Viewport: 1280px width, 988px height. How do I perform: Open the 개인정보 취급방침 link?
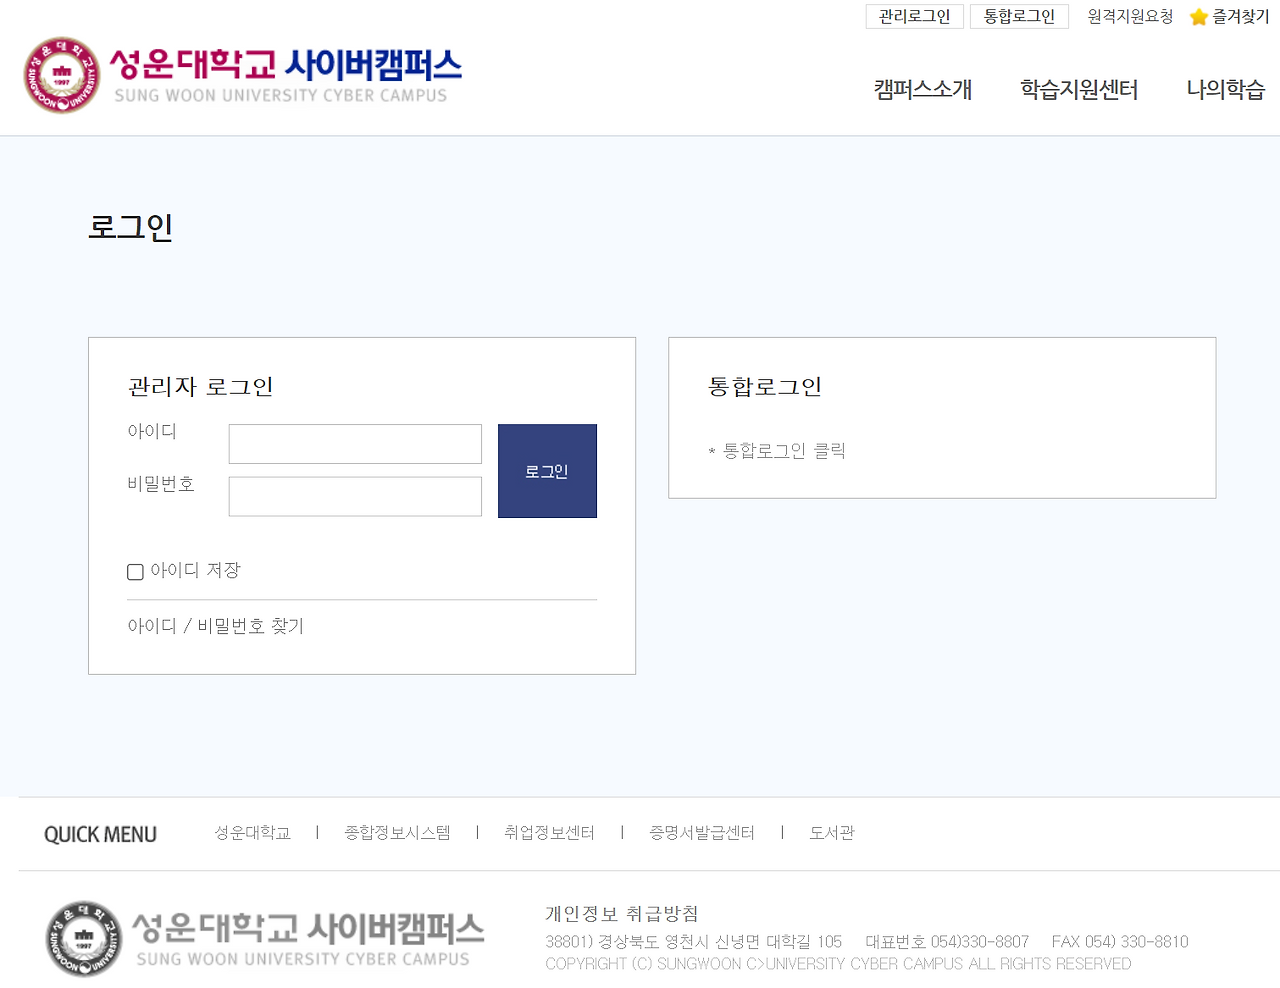click(x=622, y=913)
